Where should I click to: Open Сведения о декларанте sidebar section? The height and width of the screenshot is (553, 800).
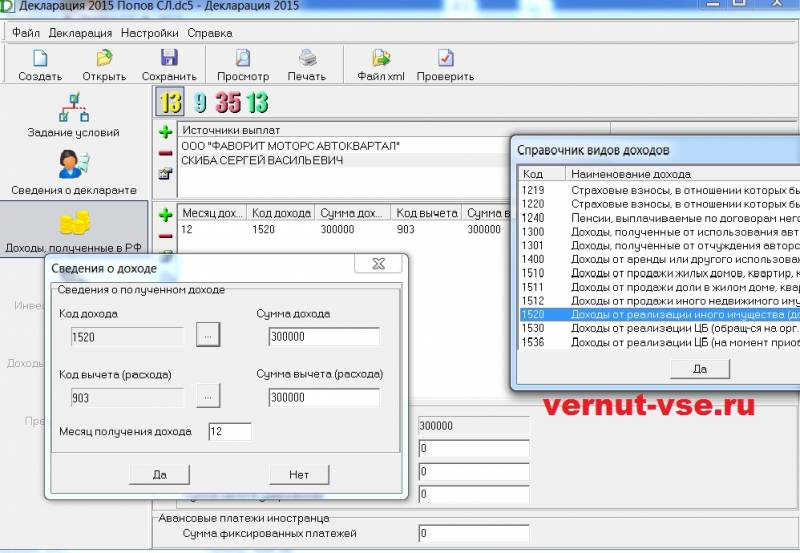coord(73,173)
